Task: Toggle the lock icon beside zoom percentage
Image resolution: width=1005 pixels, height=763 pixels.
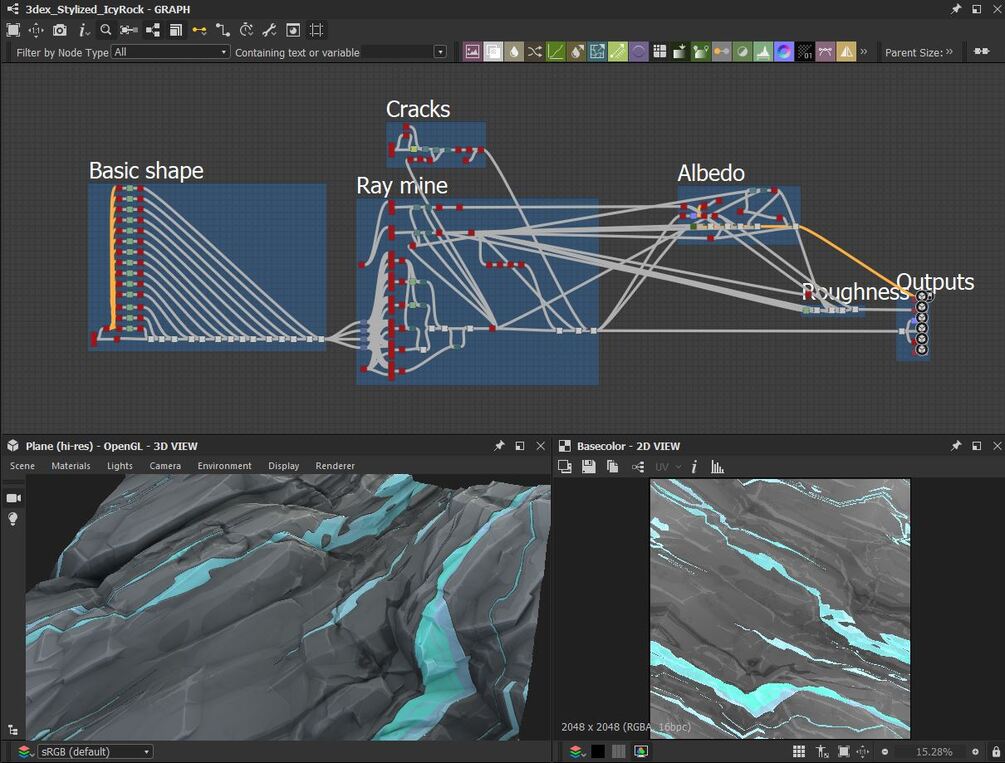Action: pyautogui.click(x=996, y=751)
